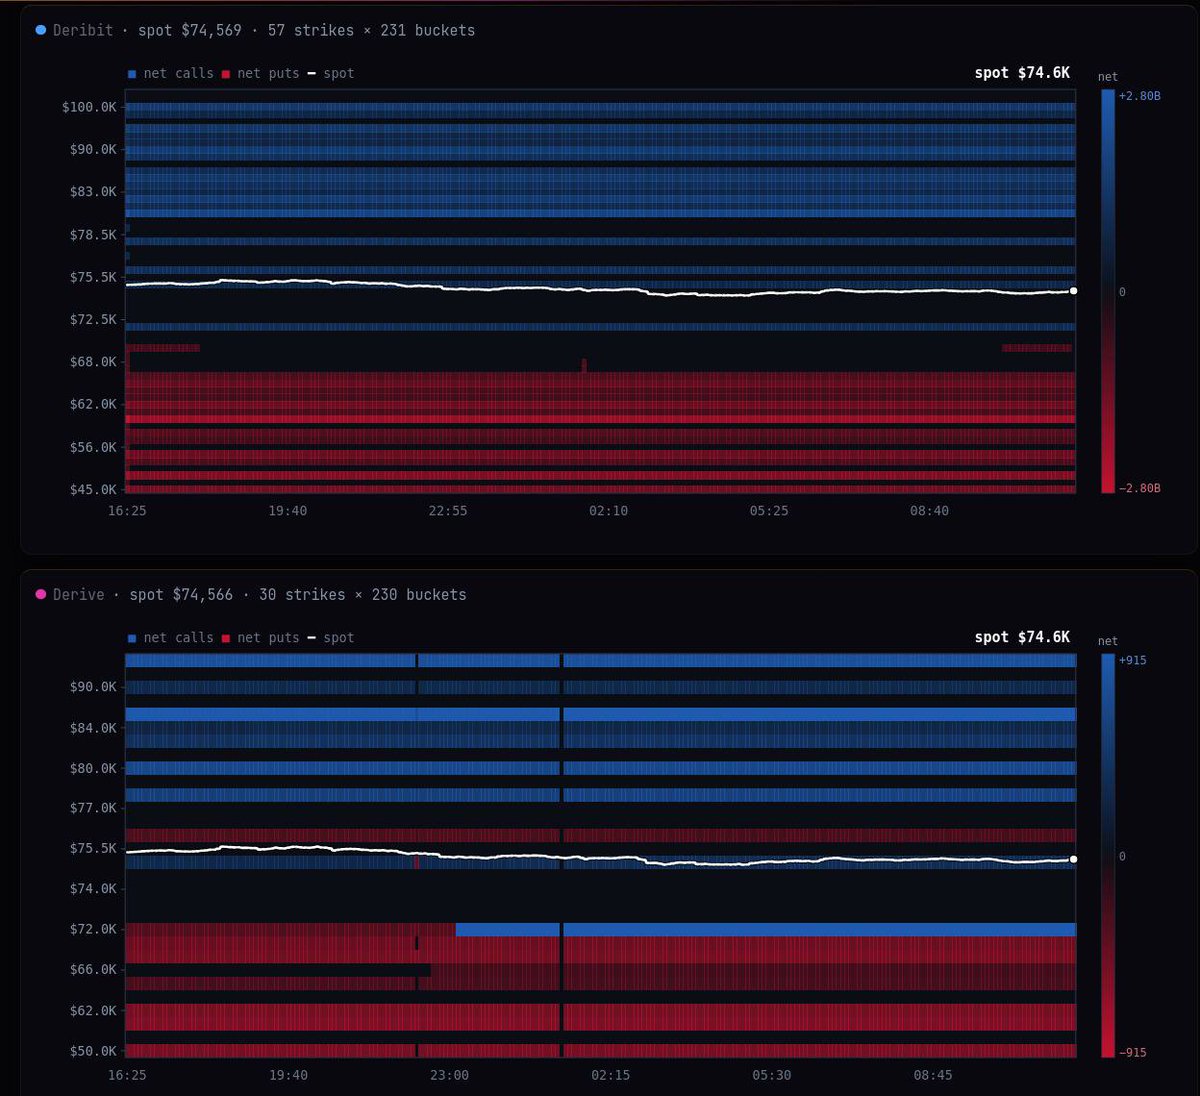Click the '−915' color scale minimum
1200x1096 pixels.
[1133, 1052]
